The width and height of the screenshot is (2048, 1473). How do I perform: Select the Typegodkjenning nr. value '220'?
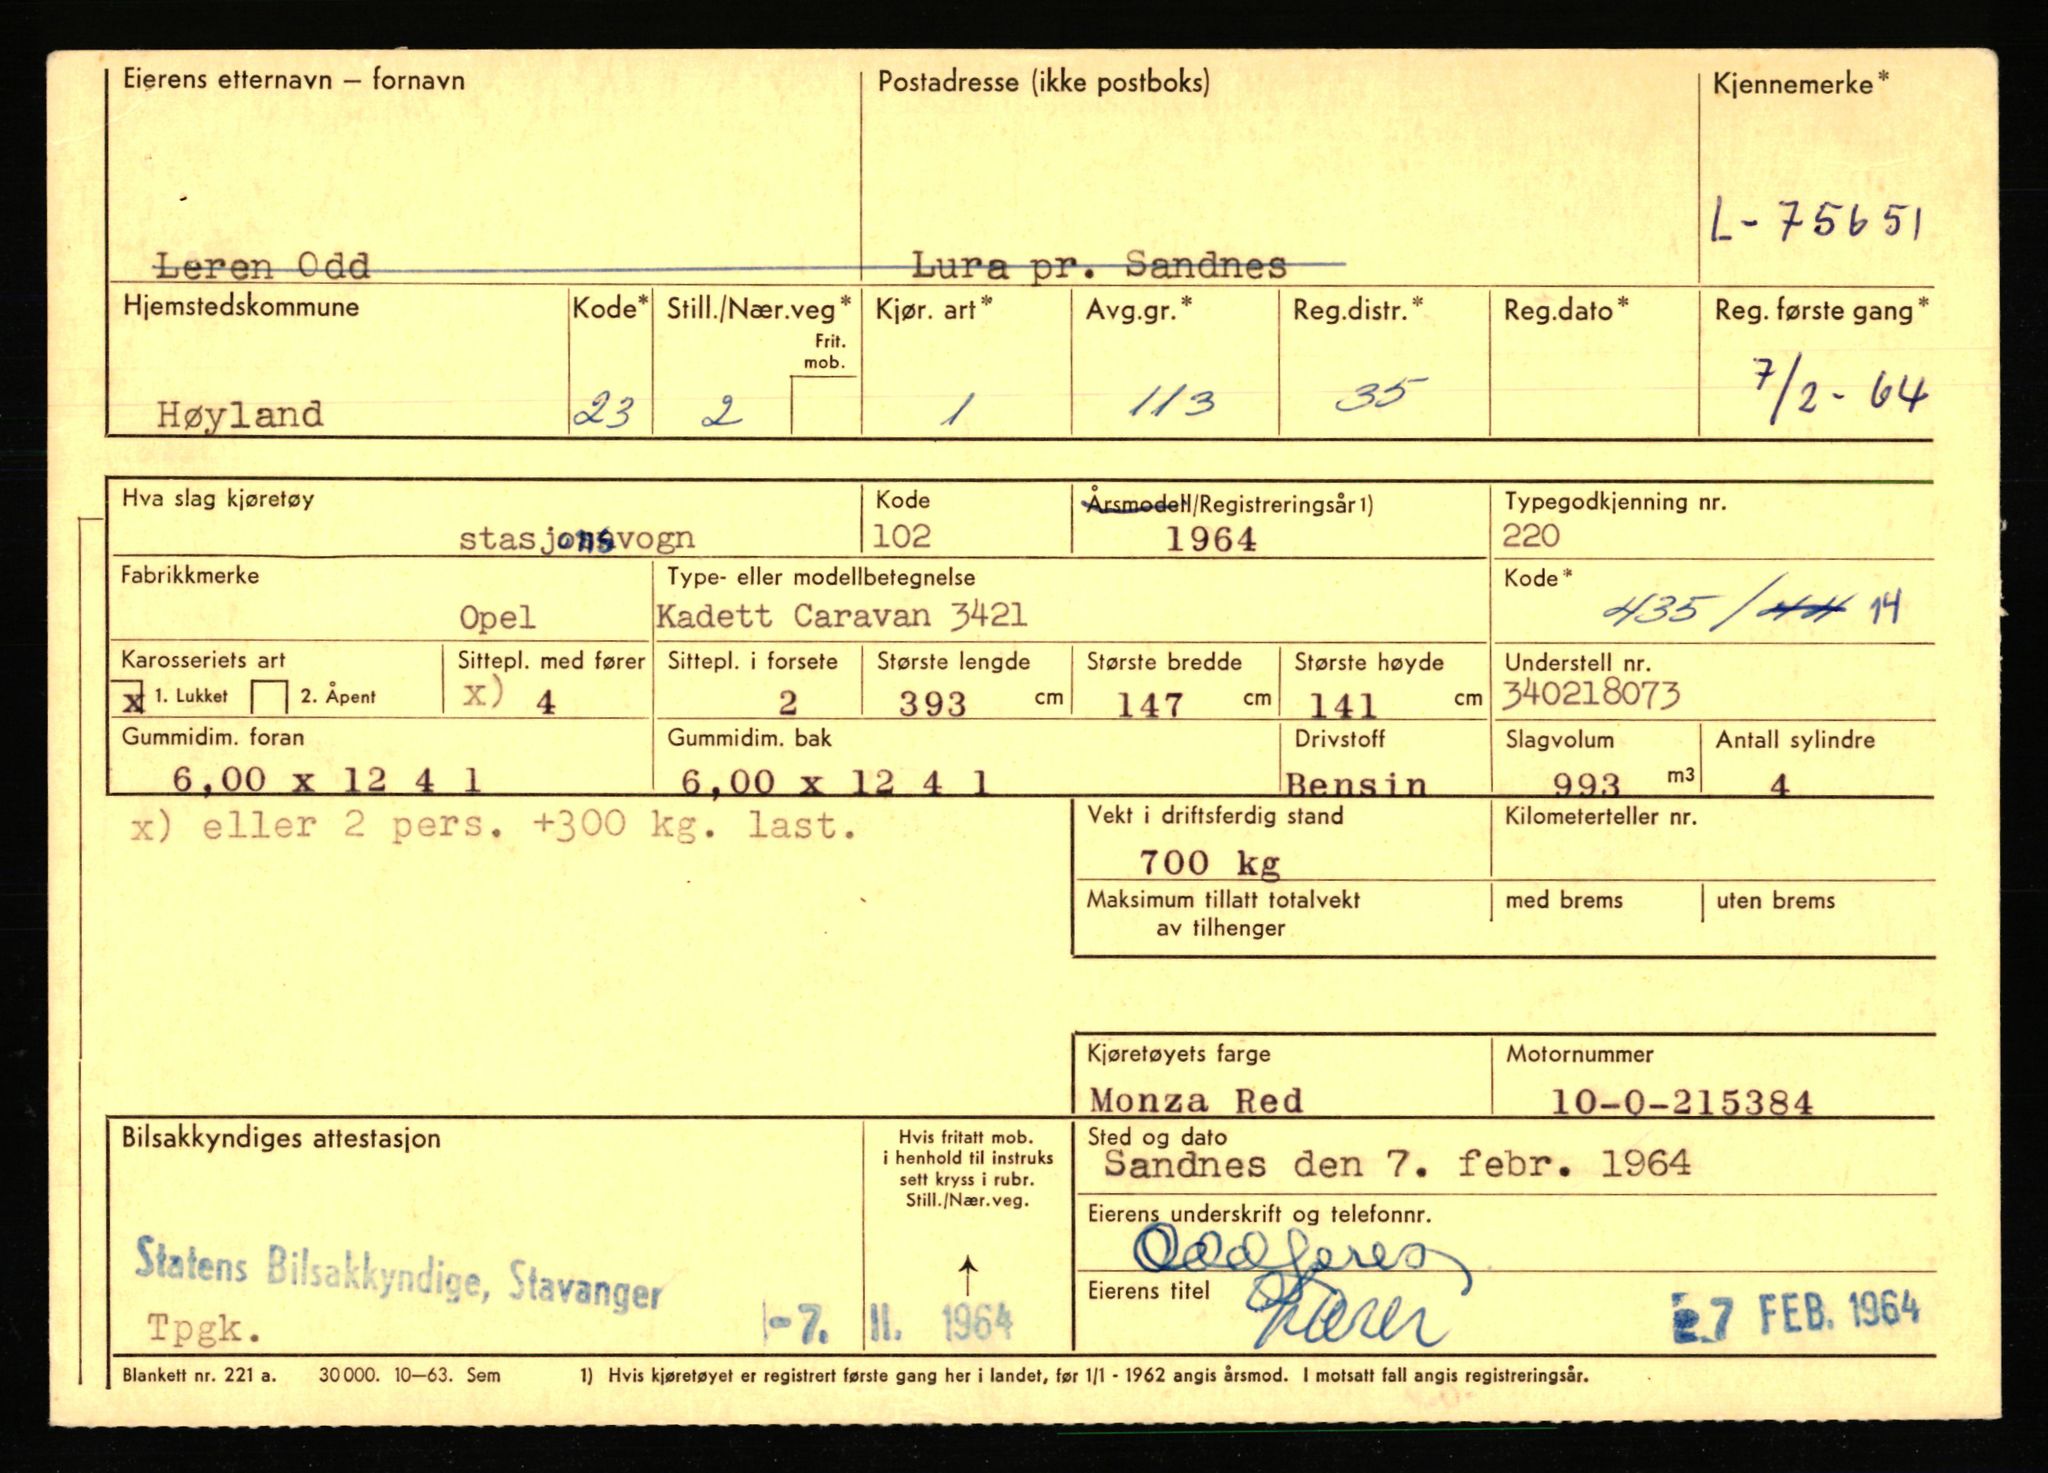[1530, 536]
